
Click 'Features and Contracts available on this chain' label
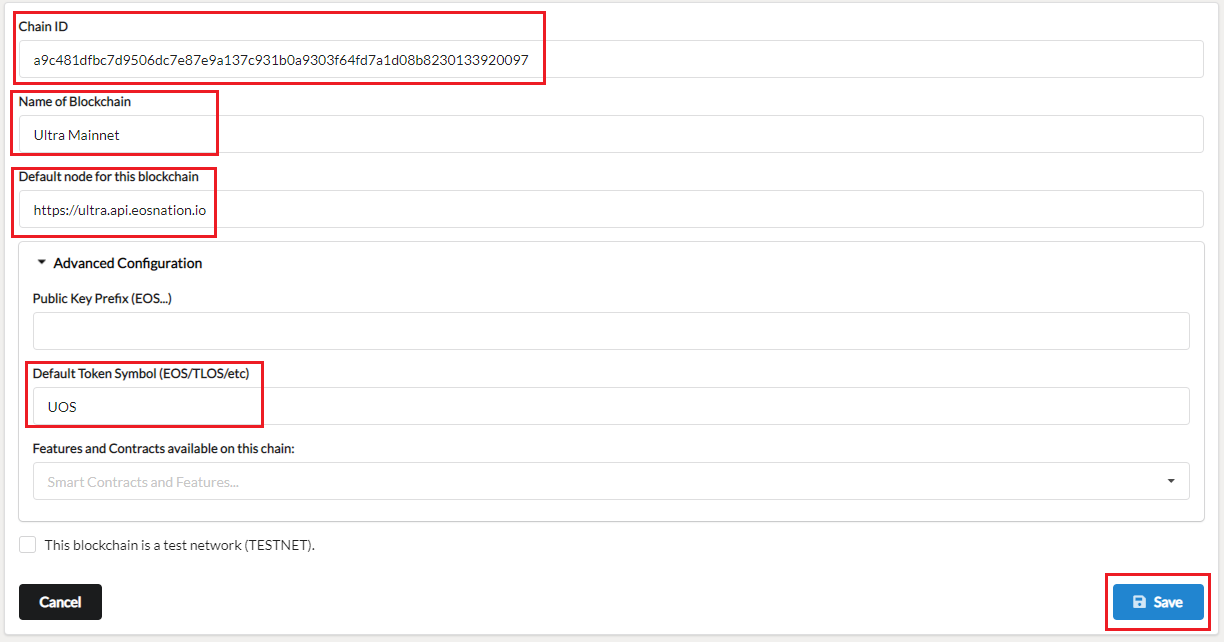pos(164,448)
